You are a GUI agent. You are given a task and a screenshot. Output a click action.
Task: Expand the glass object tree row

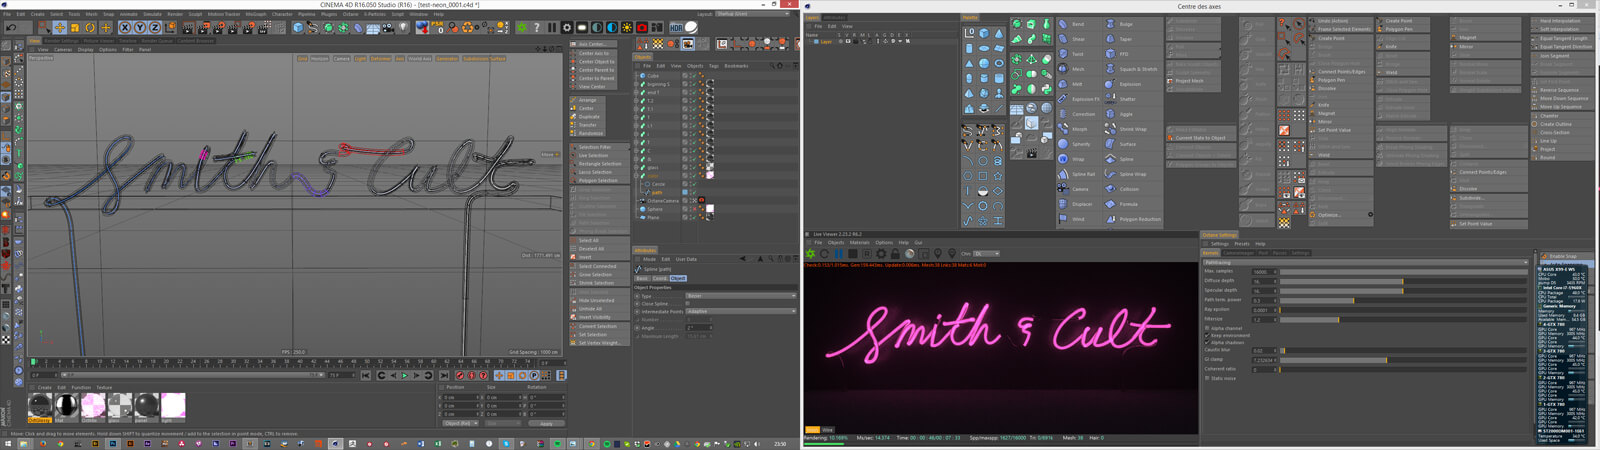636,167
